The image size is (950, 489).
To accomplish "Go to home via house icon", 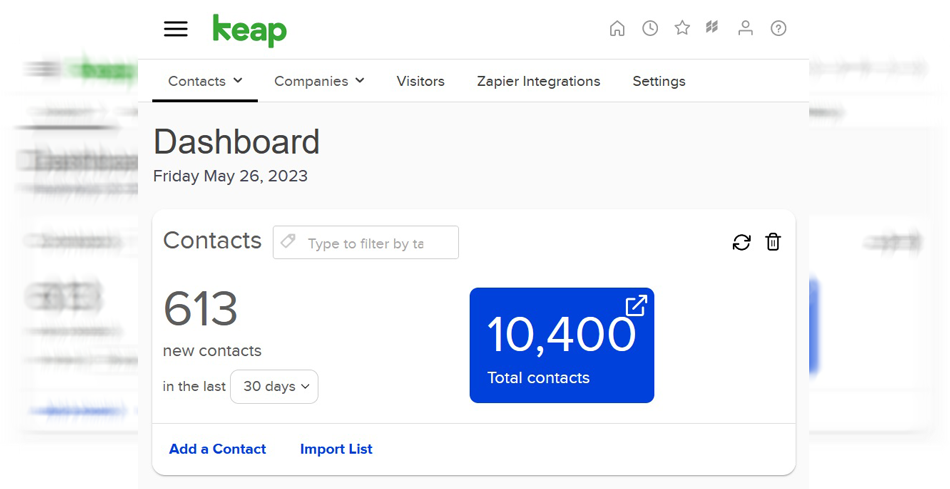I will coord(617,28).
